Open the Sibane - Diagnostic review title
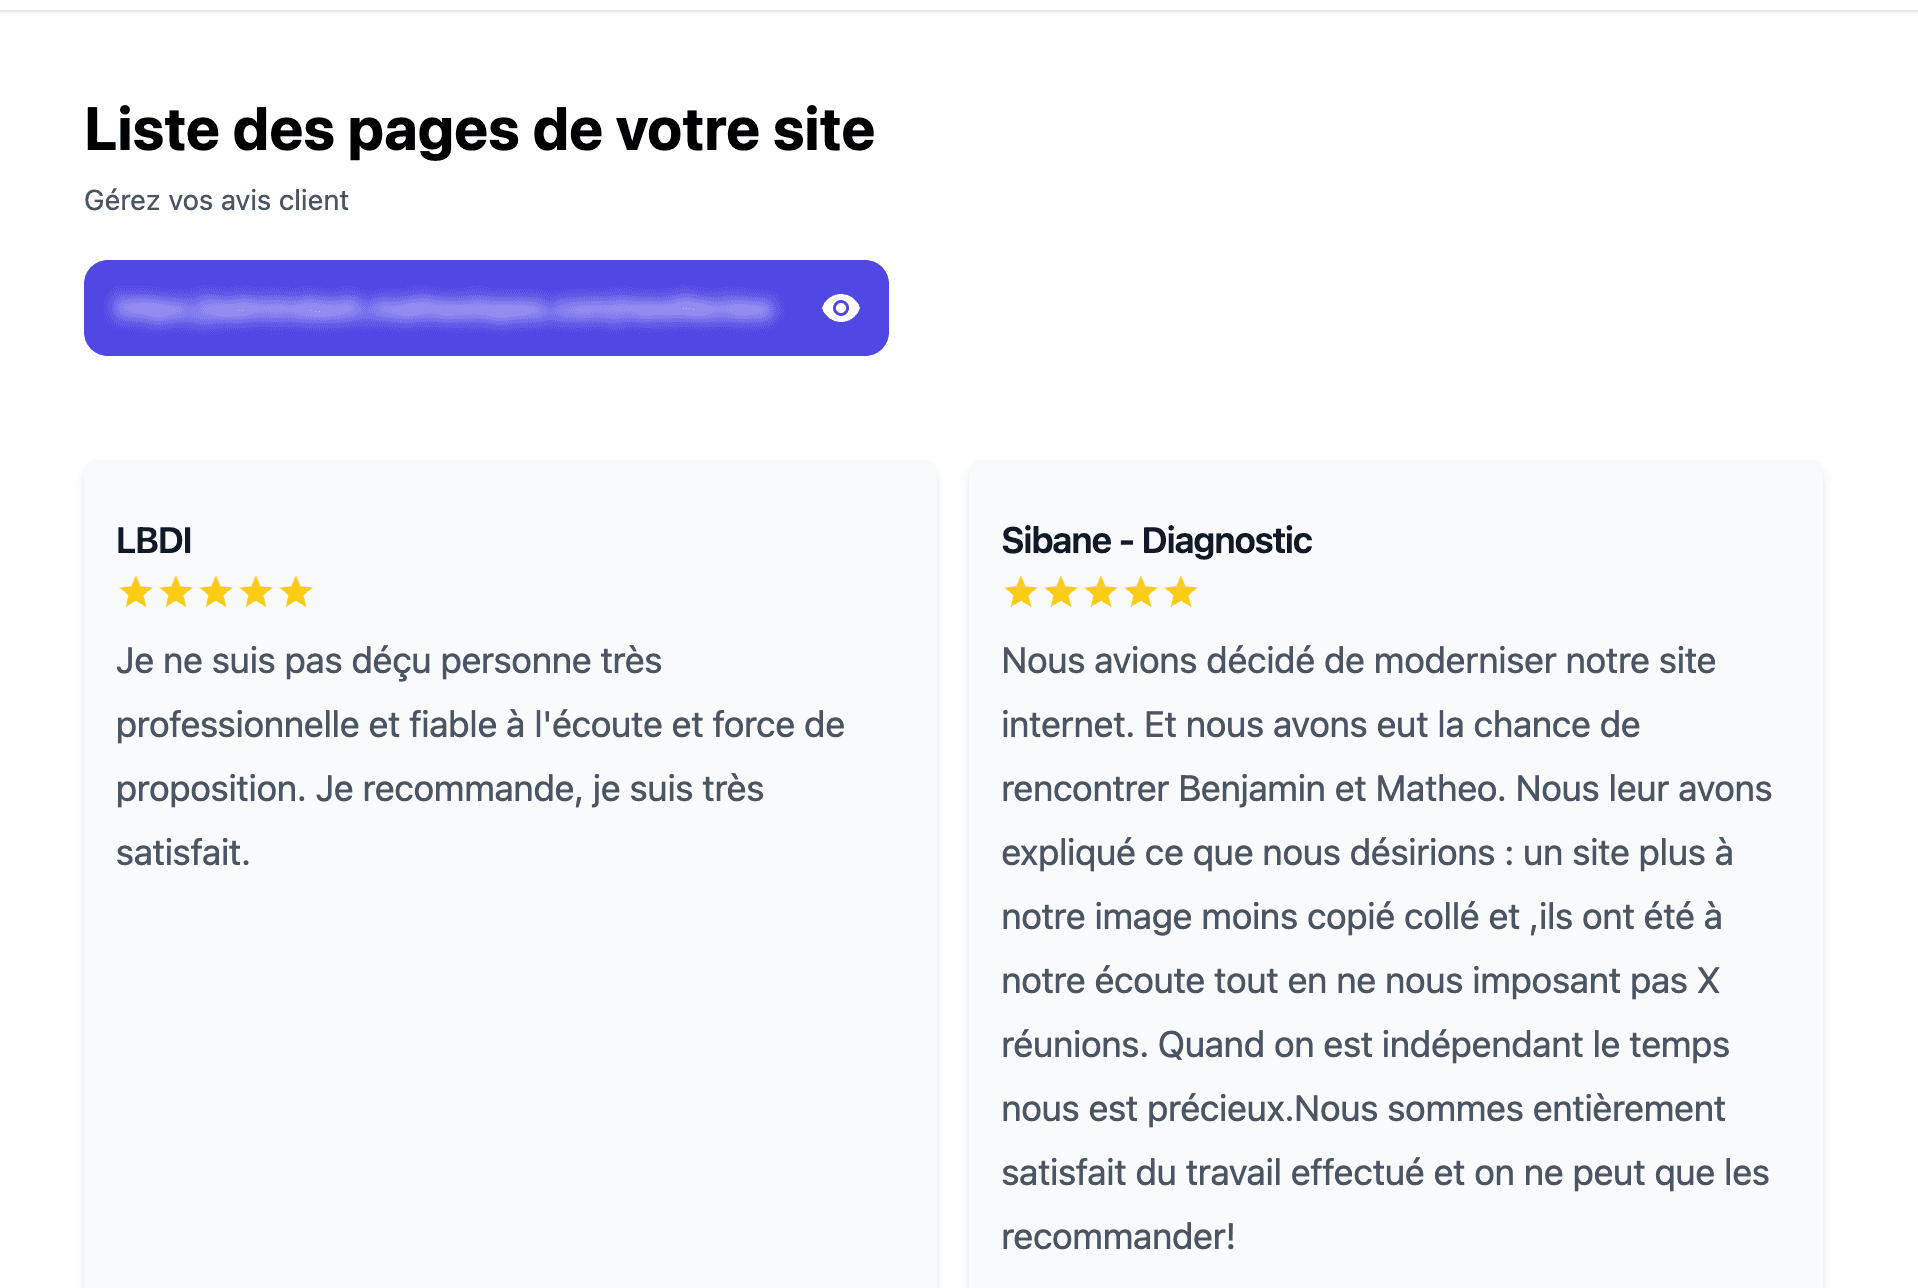 pyautogui.click(x=1156, y=540)
